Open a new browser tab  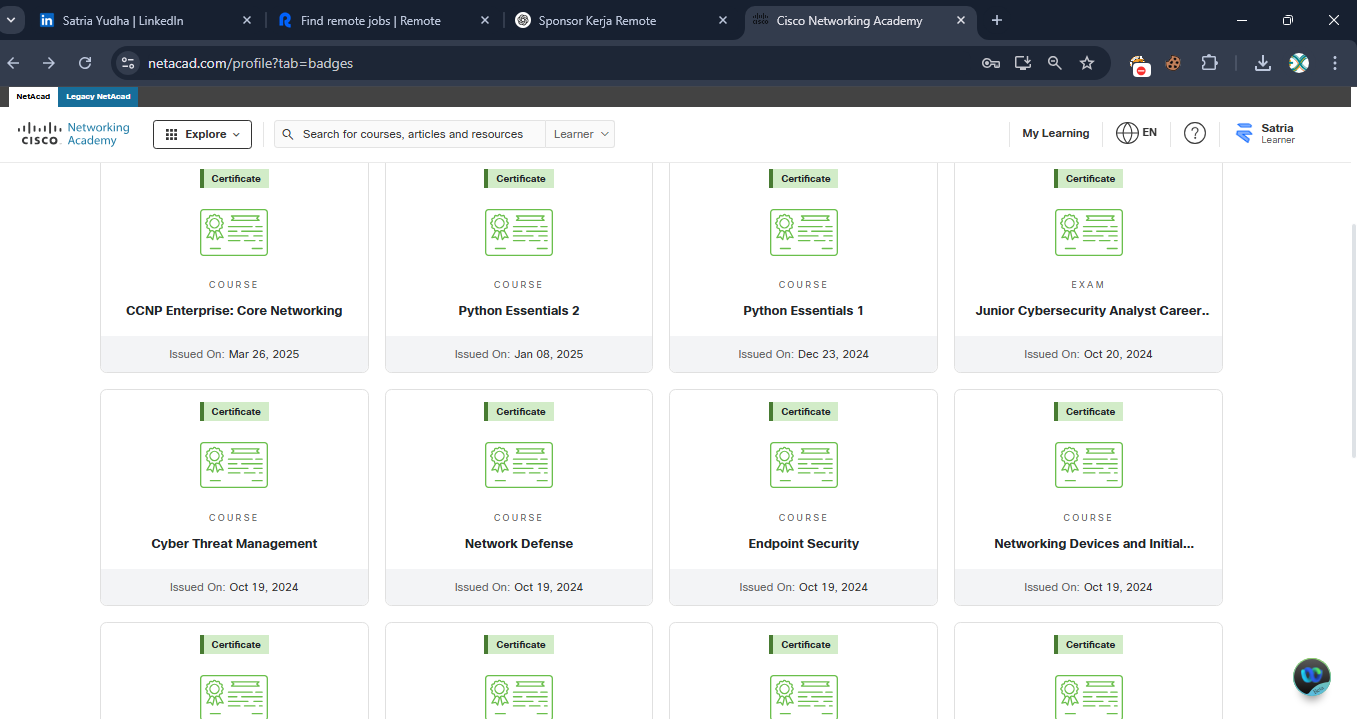coord(996,20)
